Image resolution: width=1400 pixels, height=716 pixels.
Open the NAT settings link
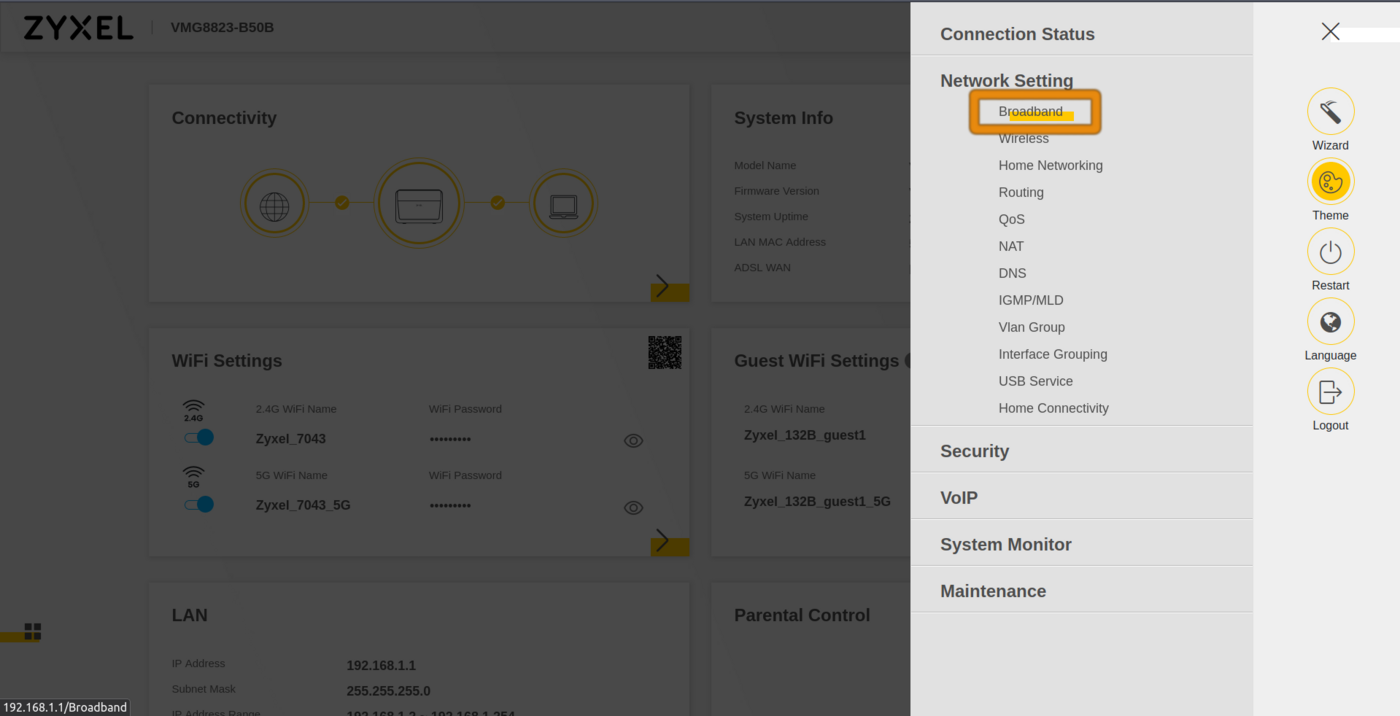[x=1011, y=246]
